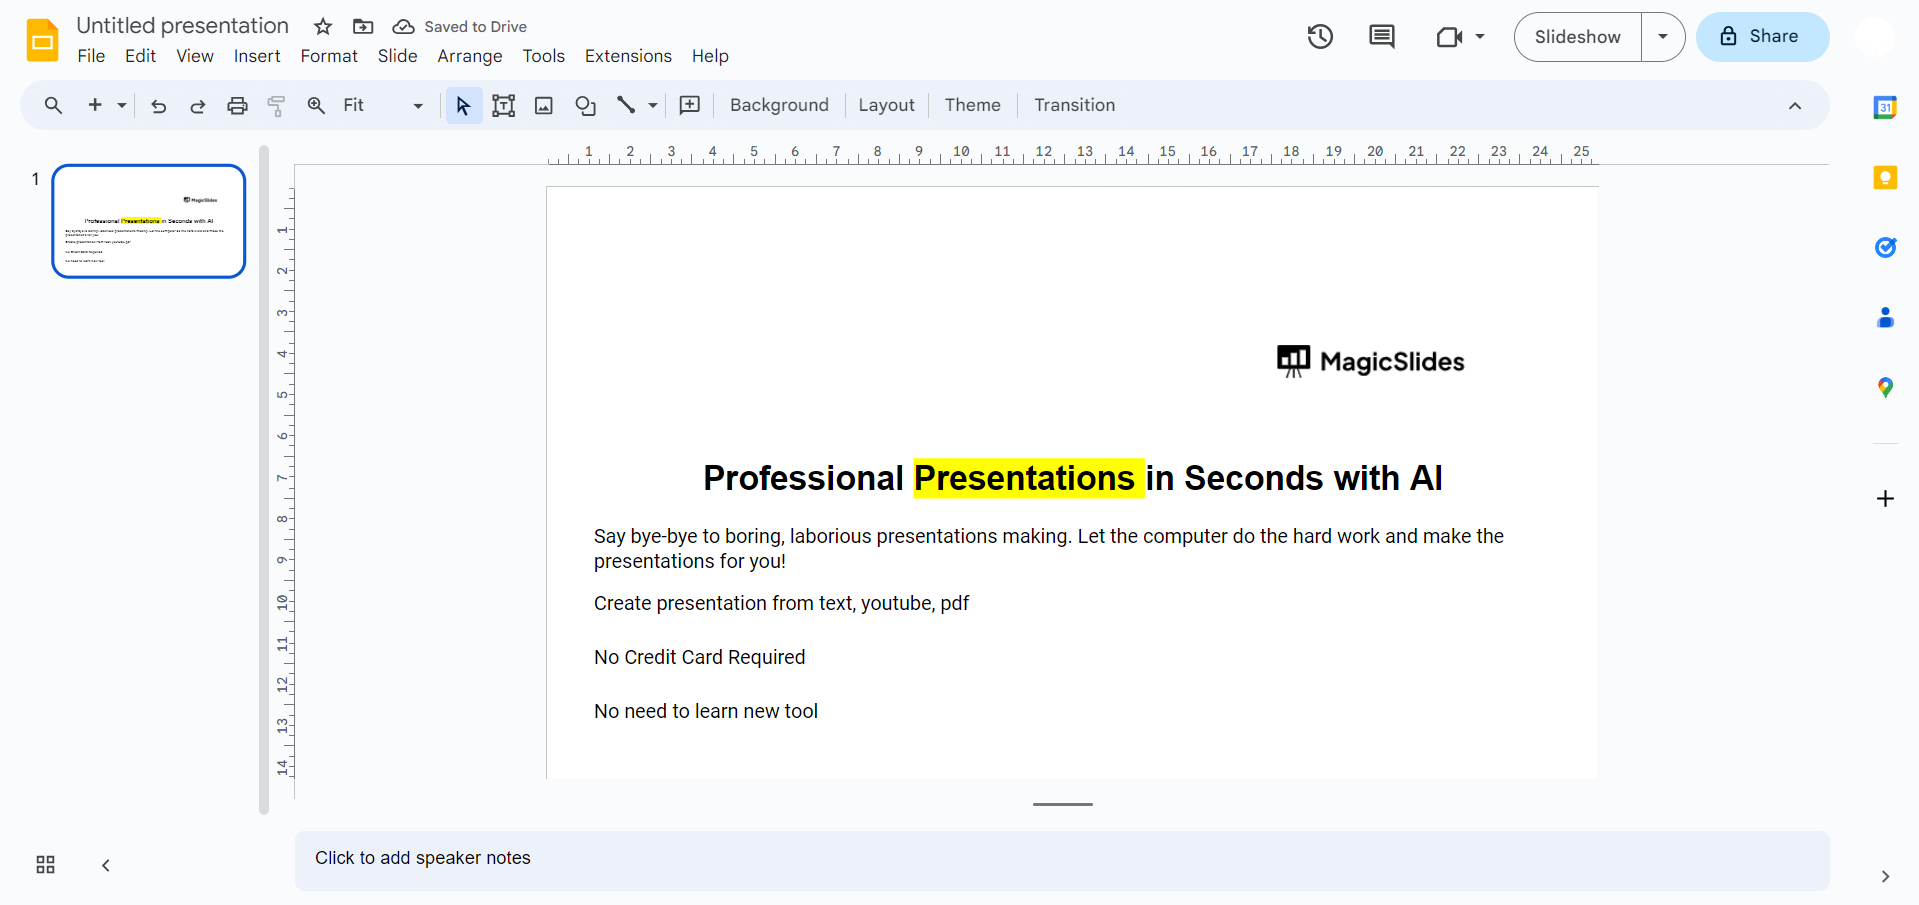Switch to grid view

[45, 865]
